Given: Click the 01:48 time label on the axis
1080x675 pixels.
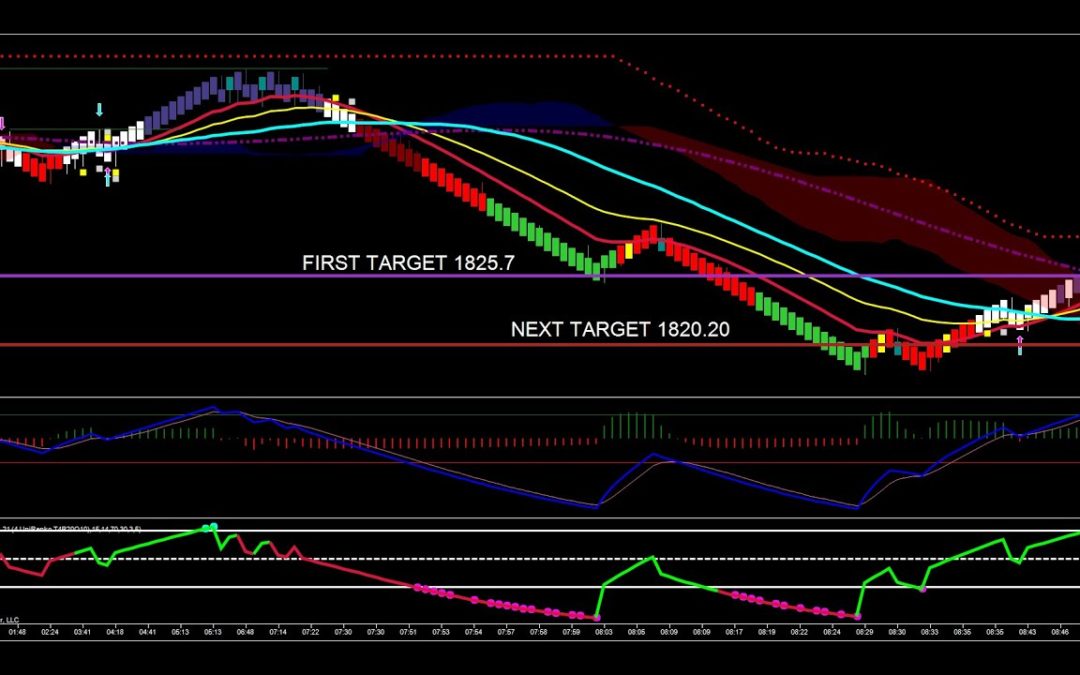Looking at the screenshot, I should click(x=17, y=632).
